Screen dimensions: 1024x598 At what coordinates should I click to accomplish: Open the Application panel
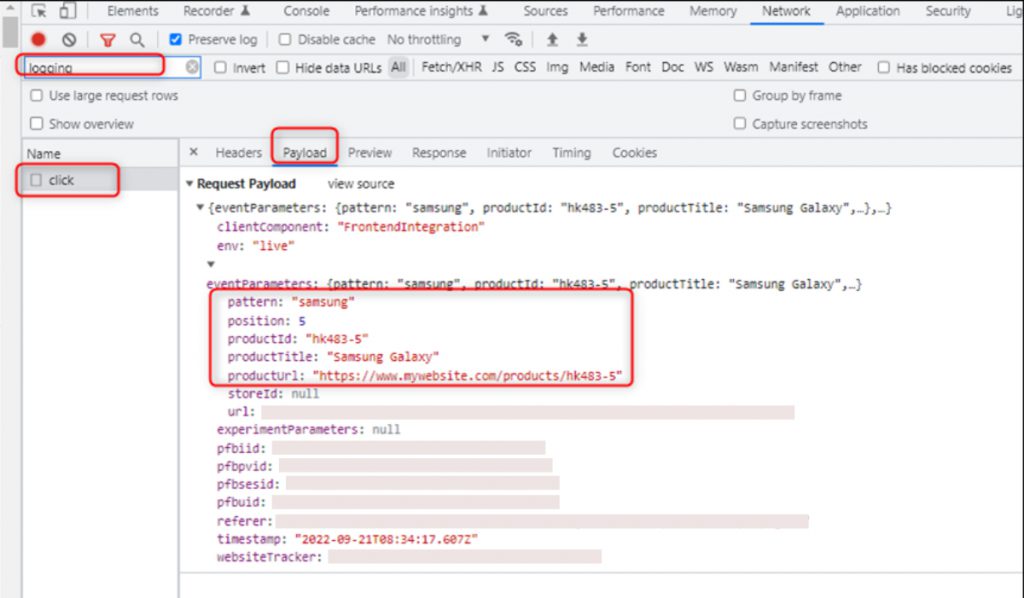point(868,11)
